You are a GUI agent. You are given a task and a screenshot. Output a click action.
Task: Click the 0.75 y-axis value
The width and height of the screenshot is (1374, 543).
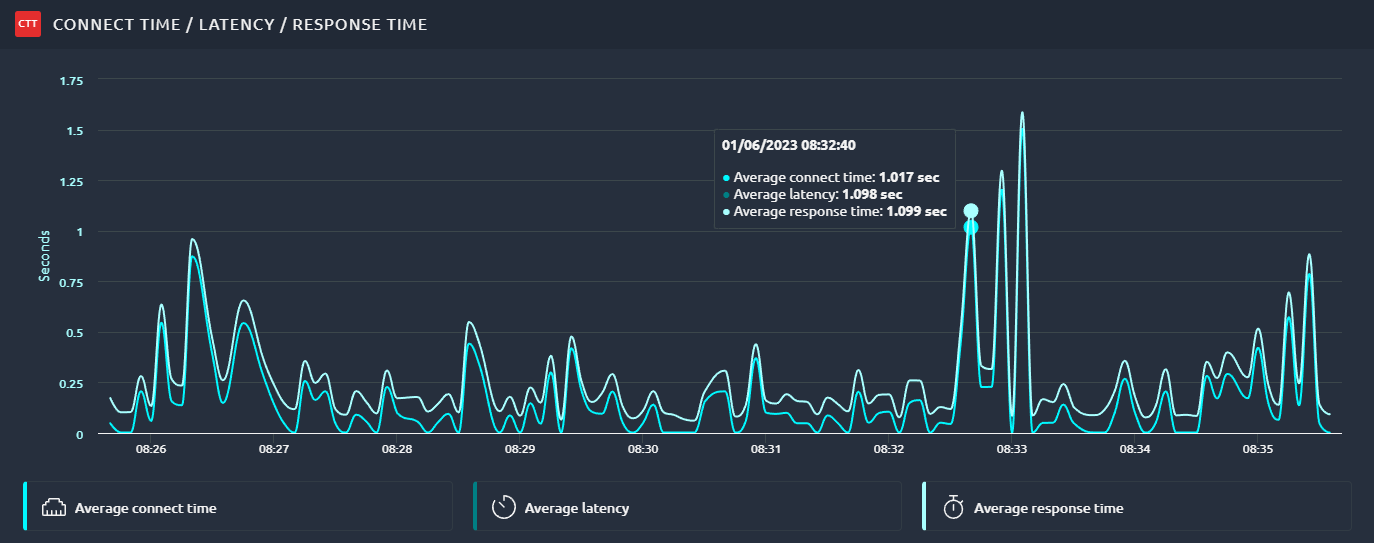[x=72, y=283]
